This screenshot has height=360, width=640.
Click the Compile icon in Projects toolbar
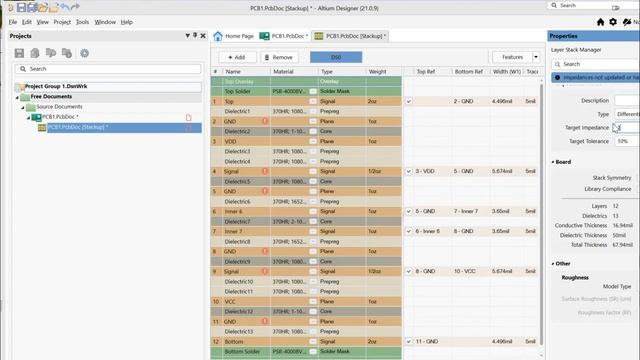click(x=35, y=53)
